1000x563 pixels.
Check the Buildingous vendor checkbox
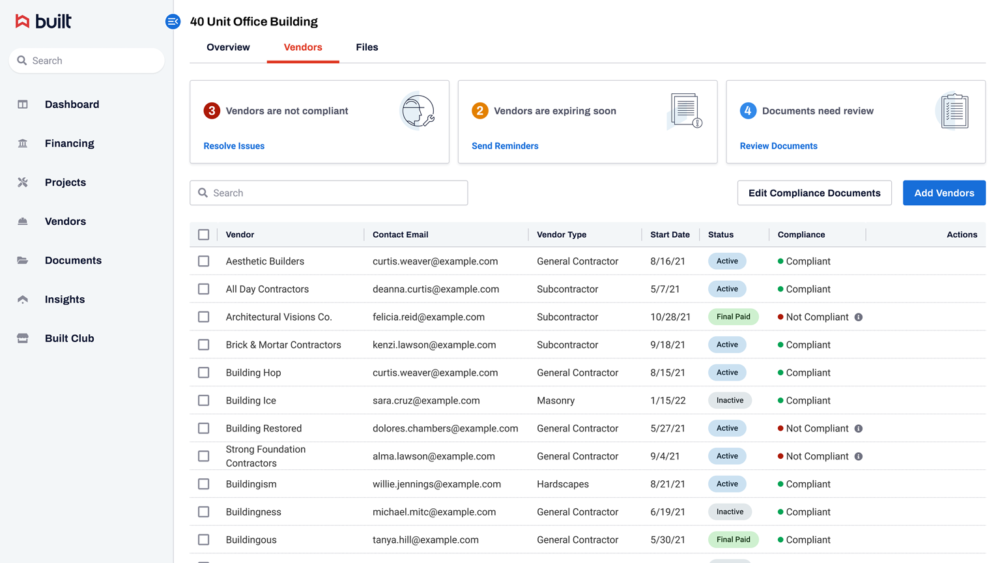click(203, 540)
